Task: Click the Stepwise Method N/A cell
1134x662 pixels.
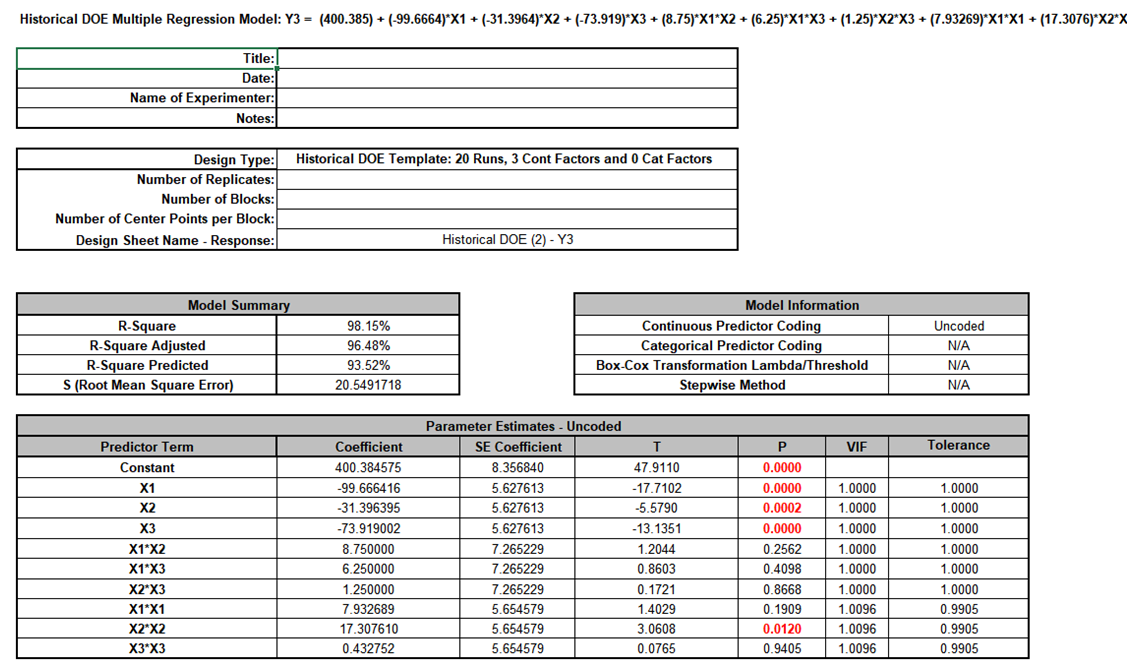Action: (x=958, y=385)
